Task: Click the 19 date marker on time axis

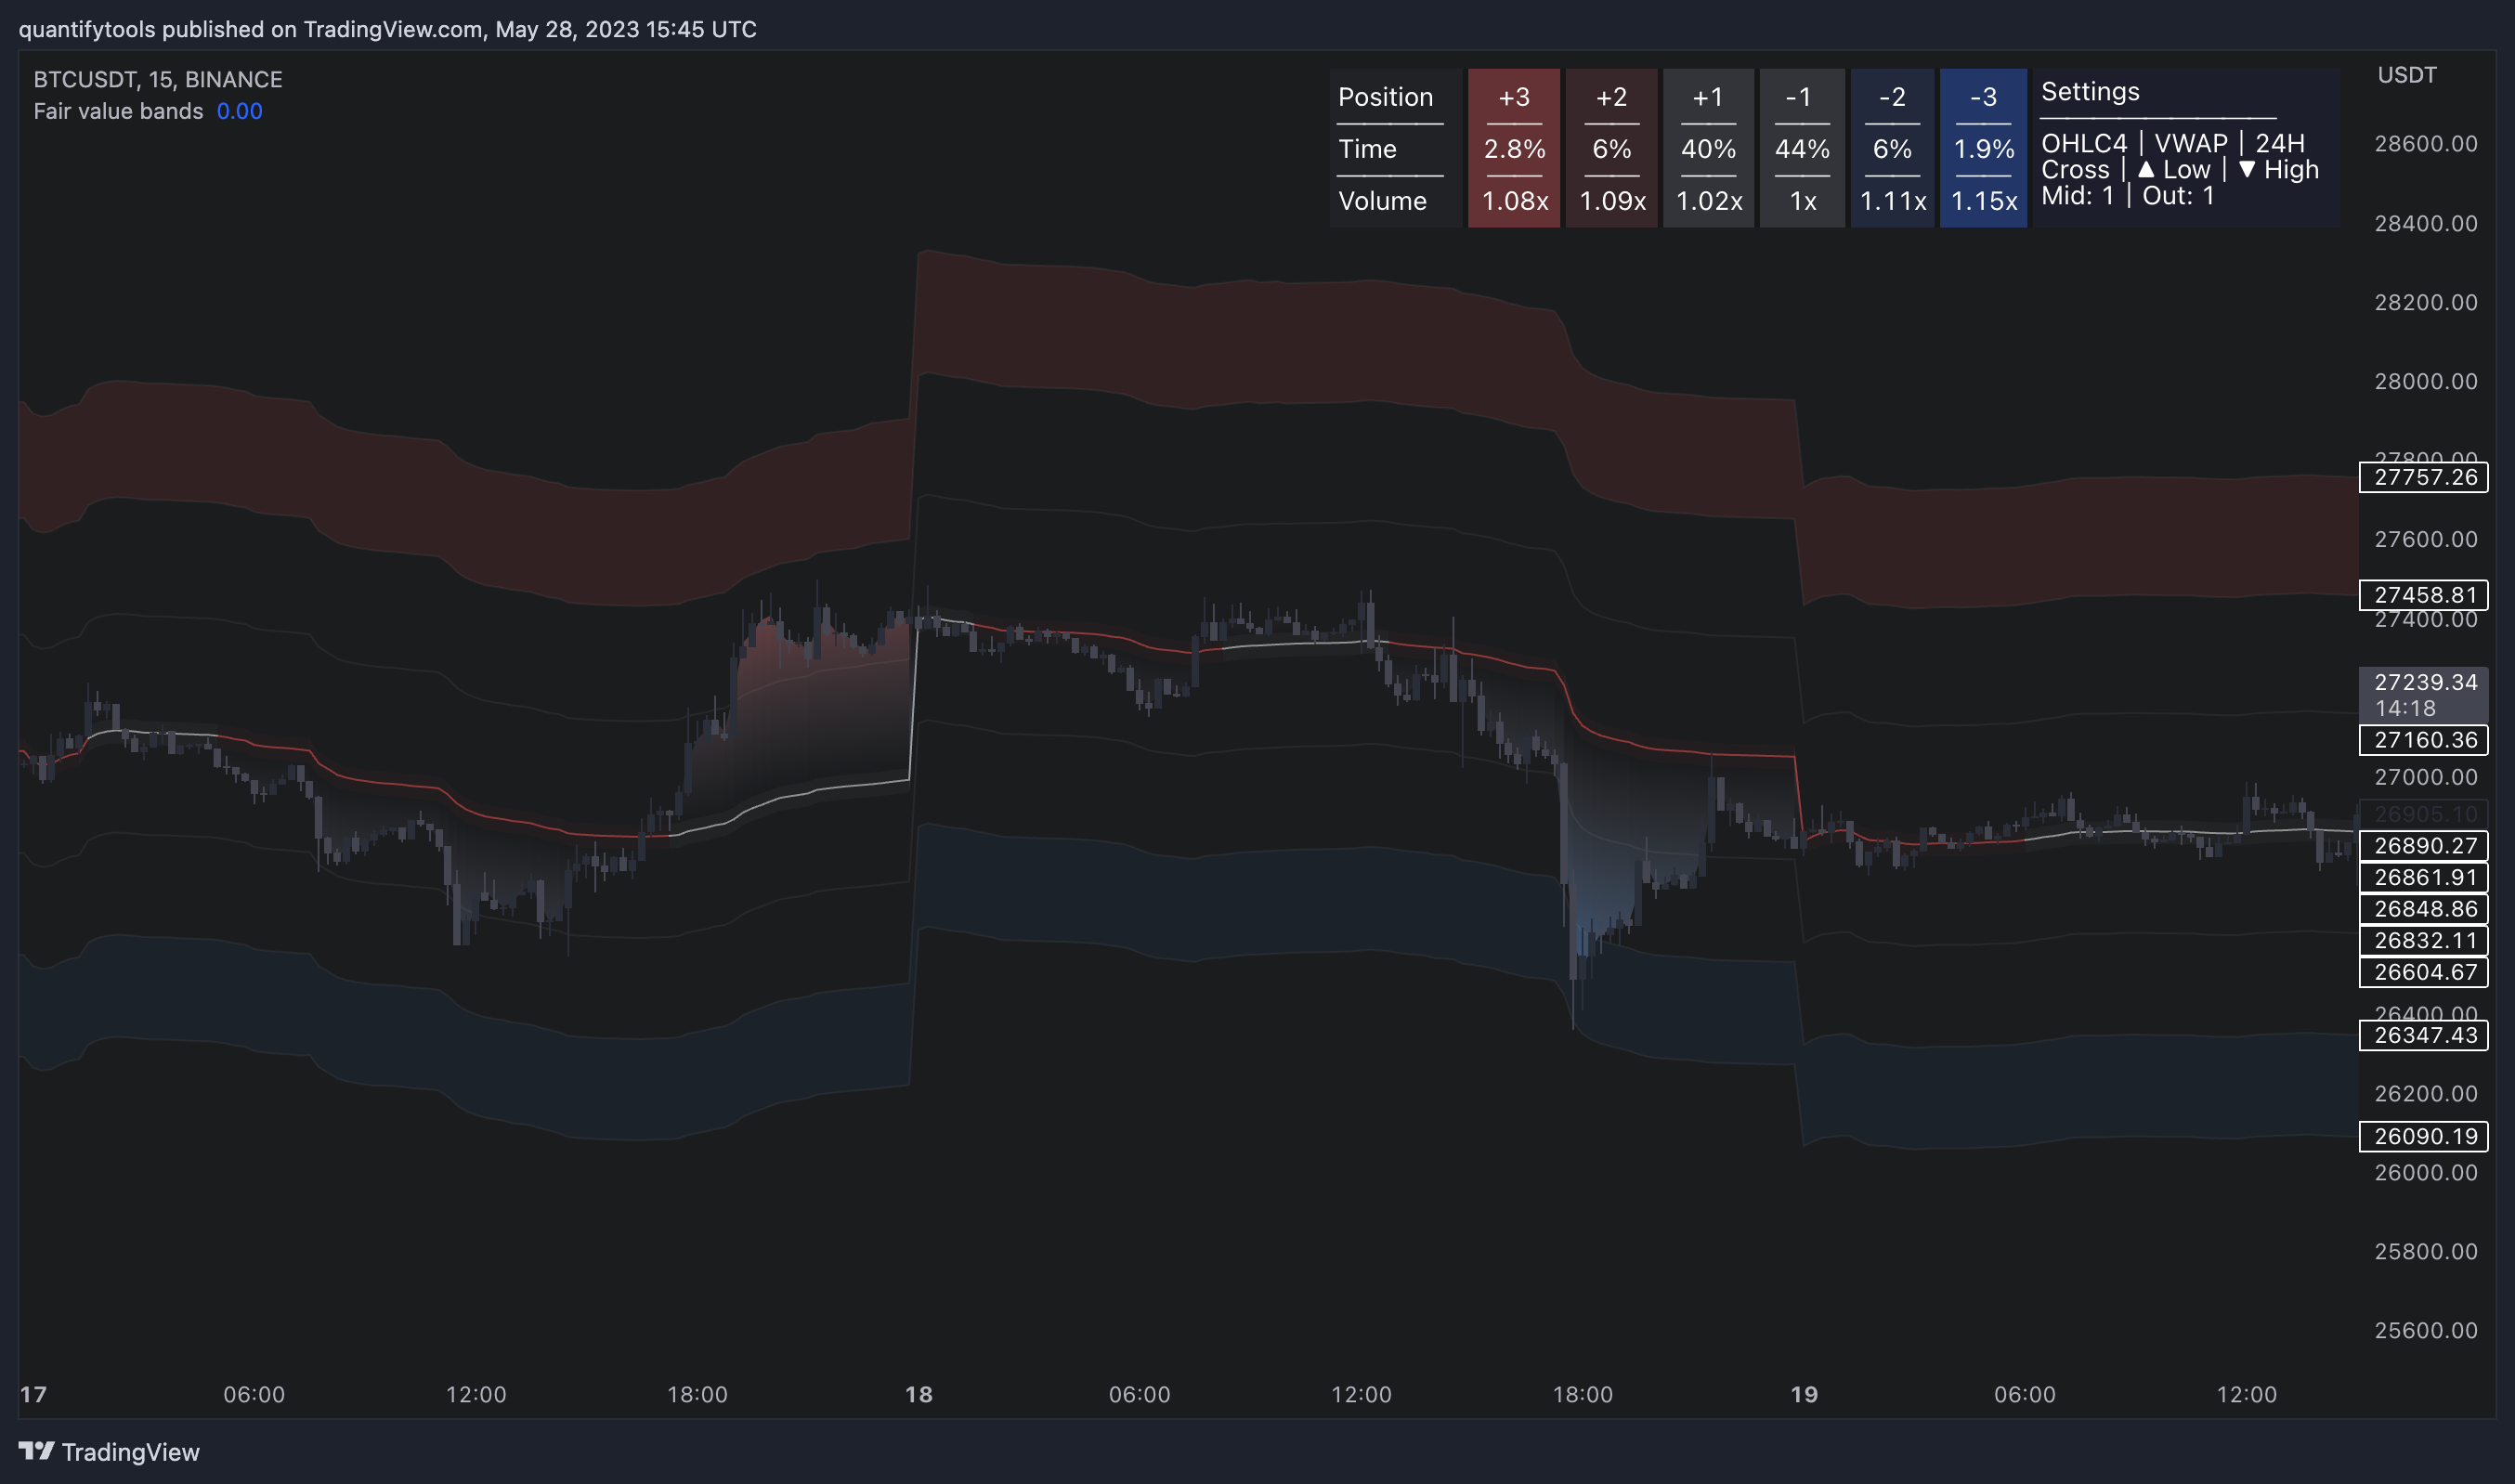Action: click(1804, 1394)
